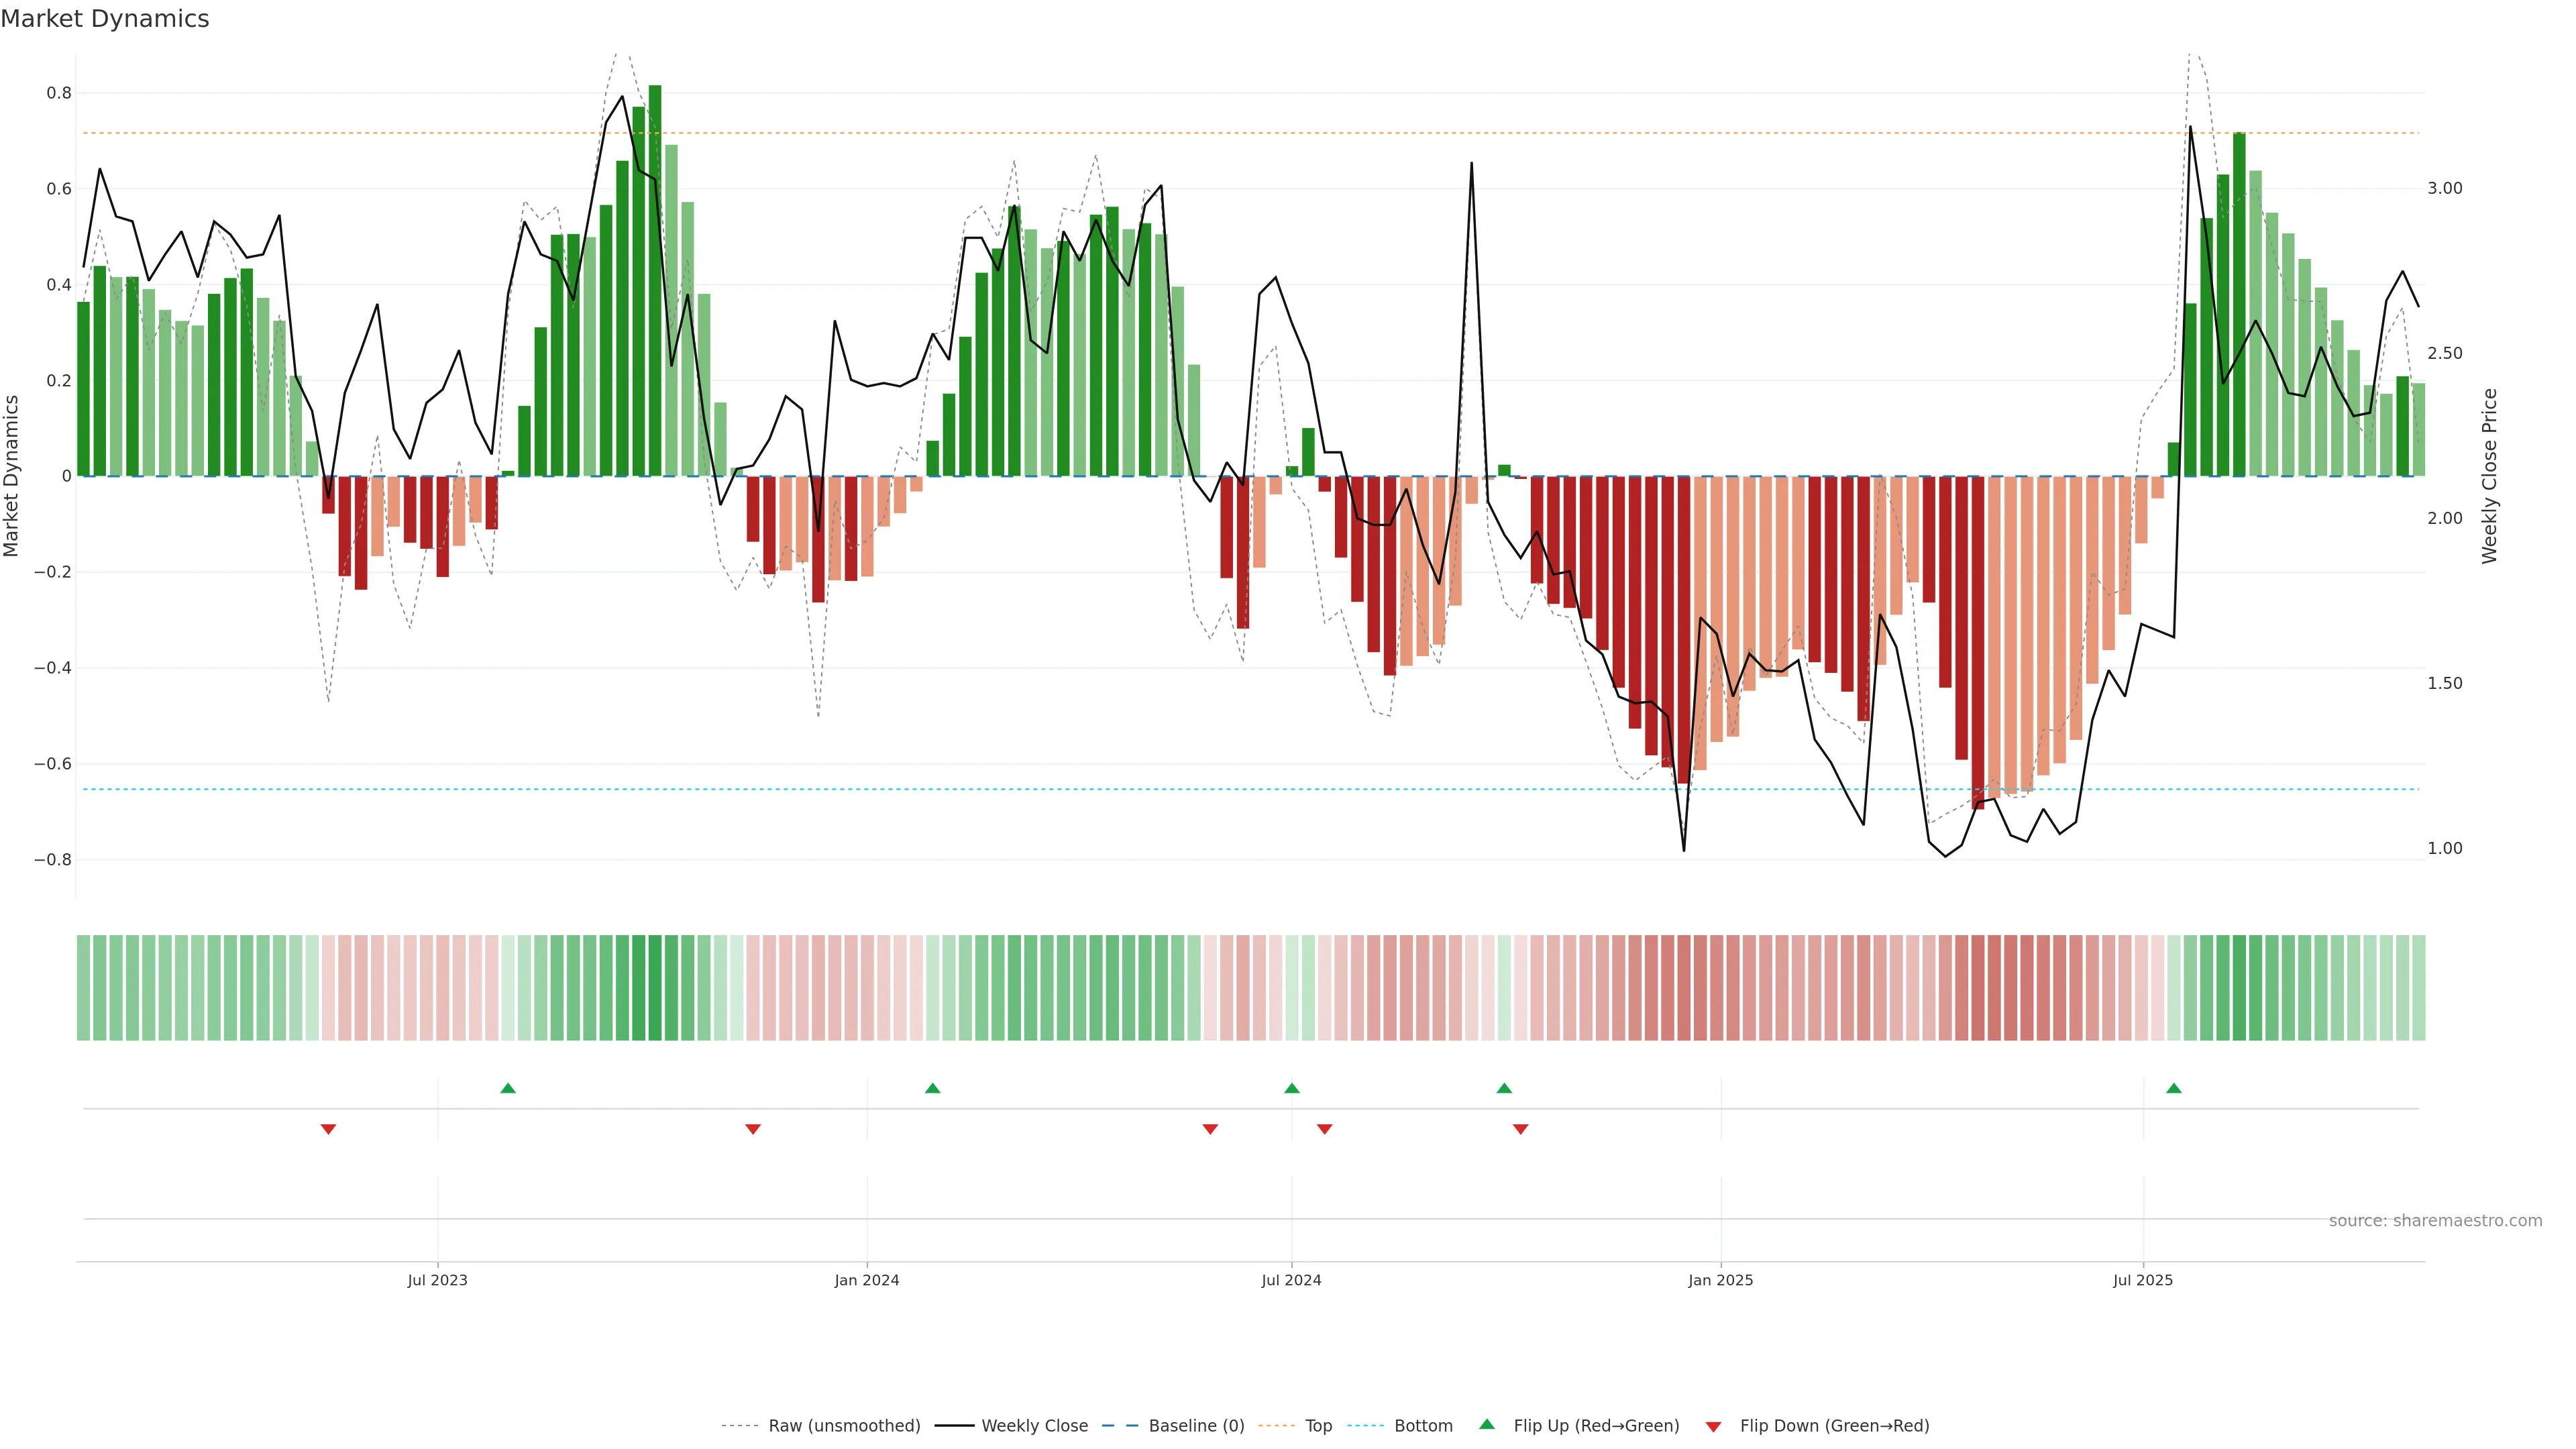Click the flip-up triangle at Jul 2024
2576x1449 pixels.
tap(1291, 1088)
